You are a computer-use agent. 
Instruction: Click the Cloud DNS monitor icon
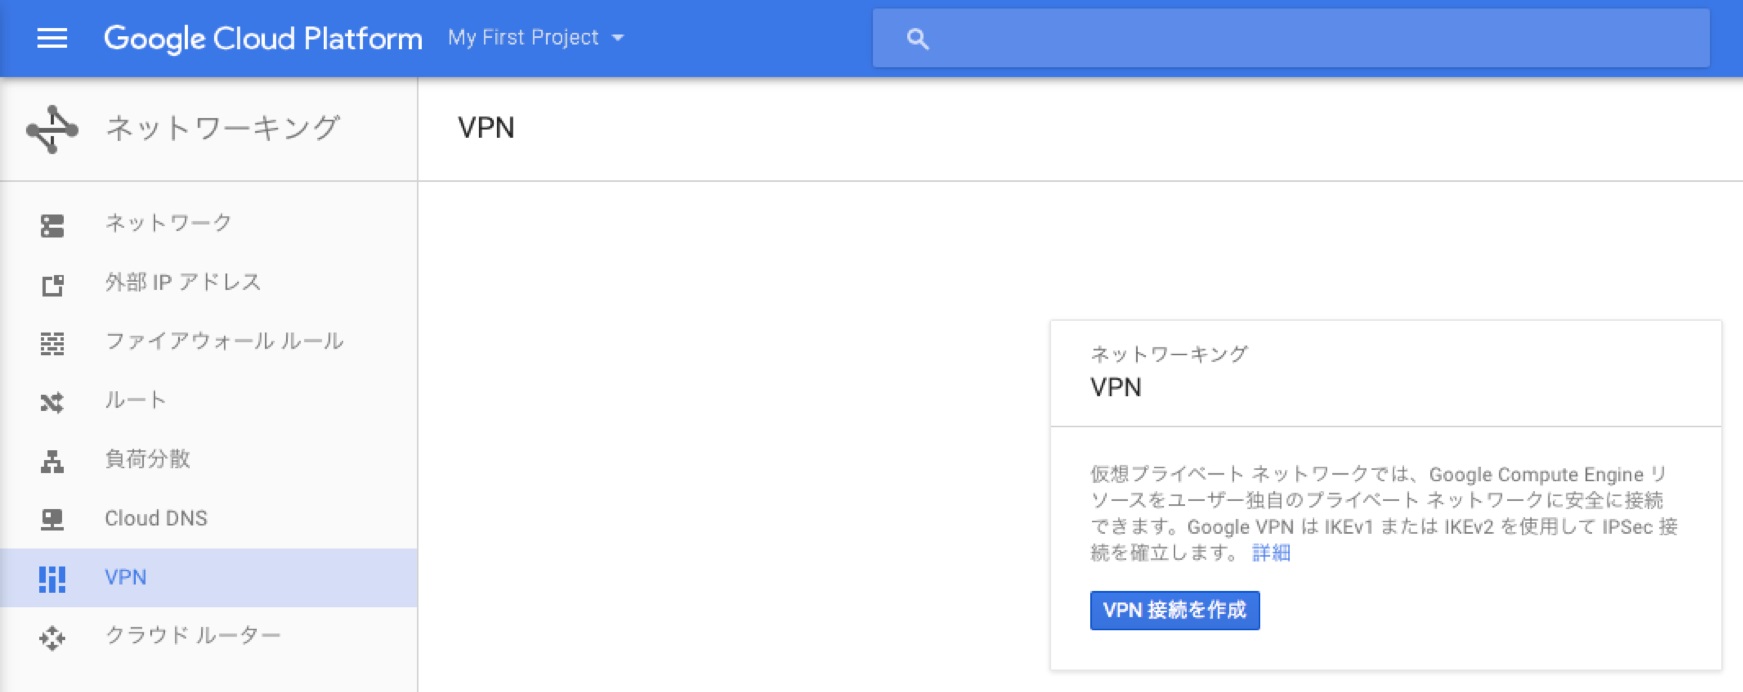pyautogui.click(x=52, y=519)
